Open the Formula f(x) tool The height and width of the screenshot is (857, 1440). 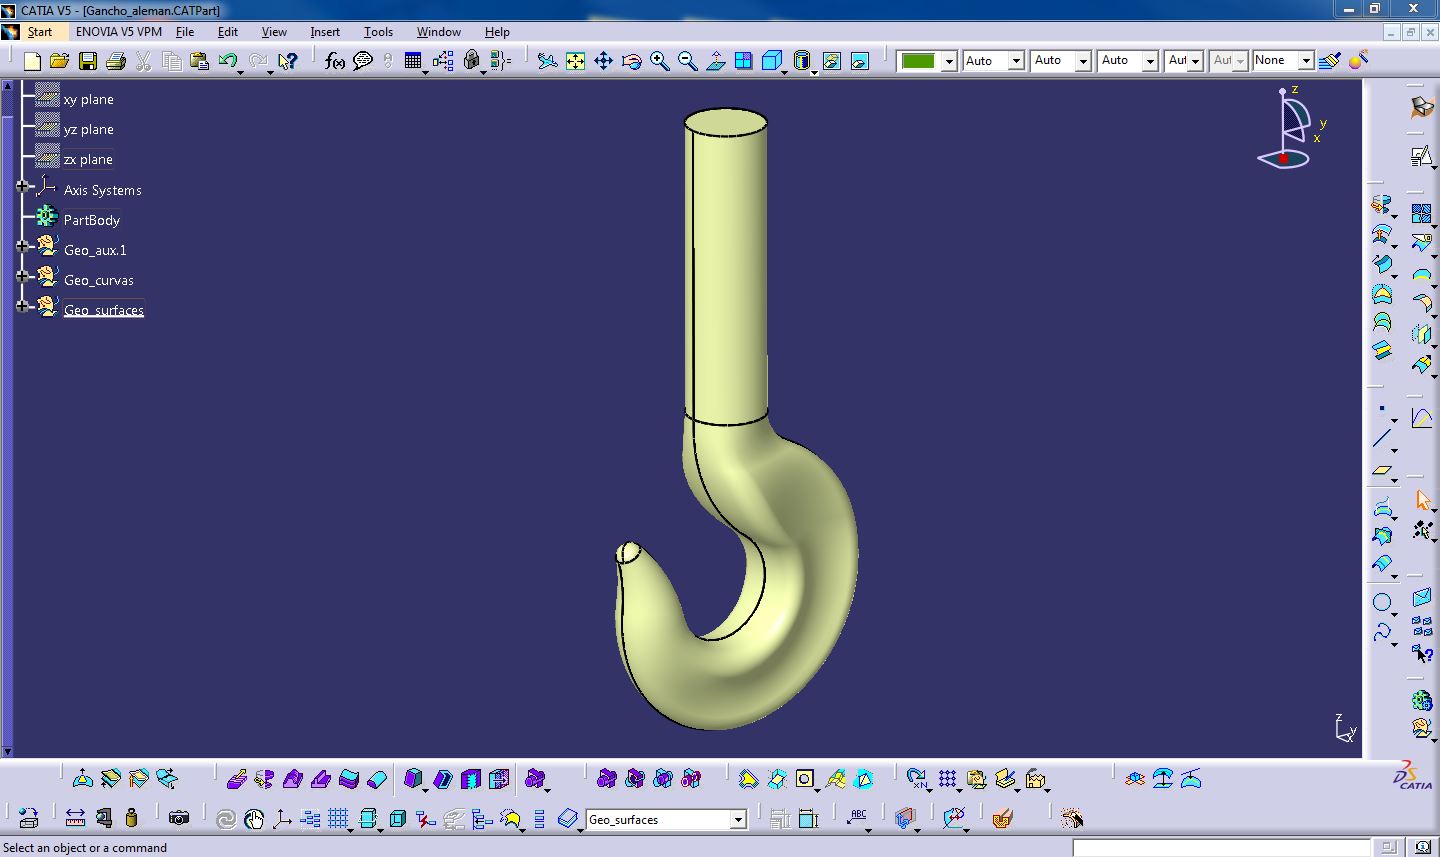335,61
